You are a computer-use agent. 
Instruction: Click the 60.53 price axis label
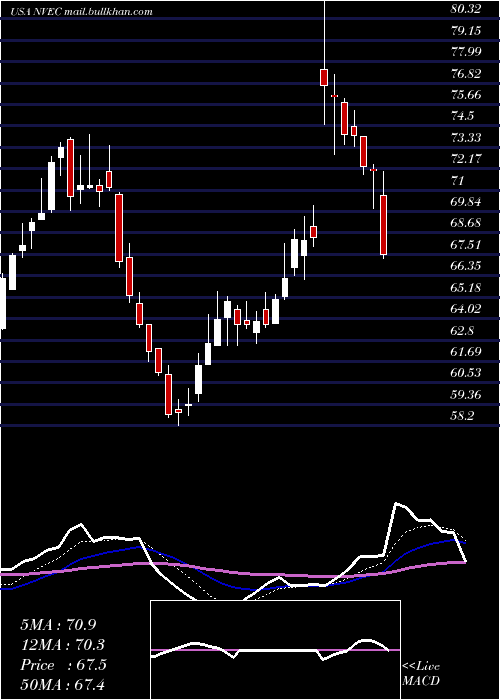point(466,373)
